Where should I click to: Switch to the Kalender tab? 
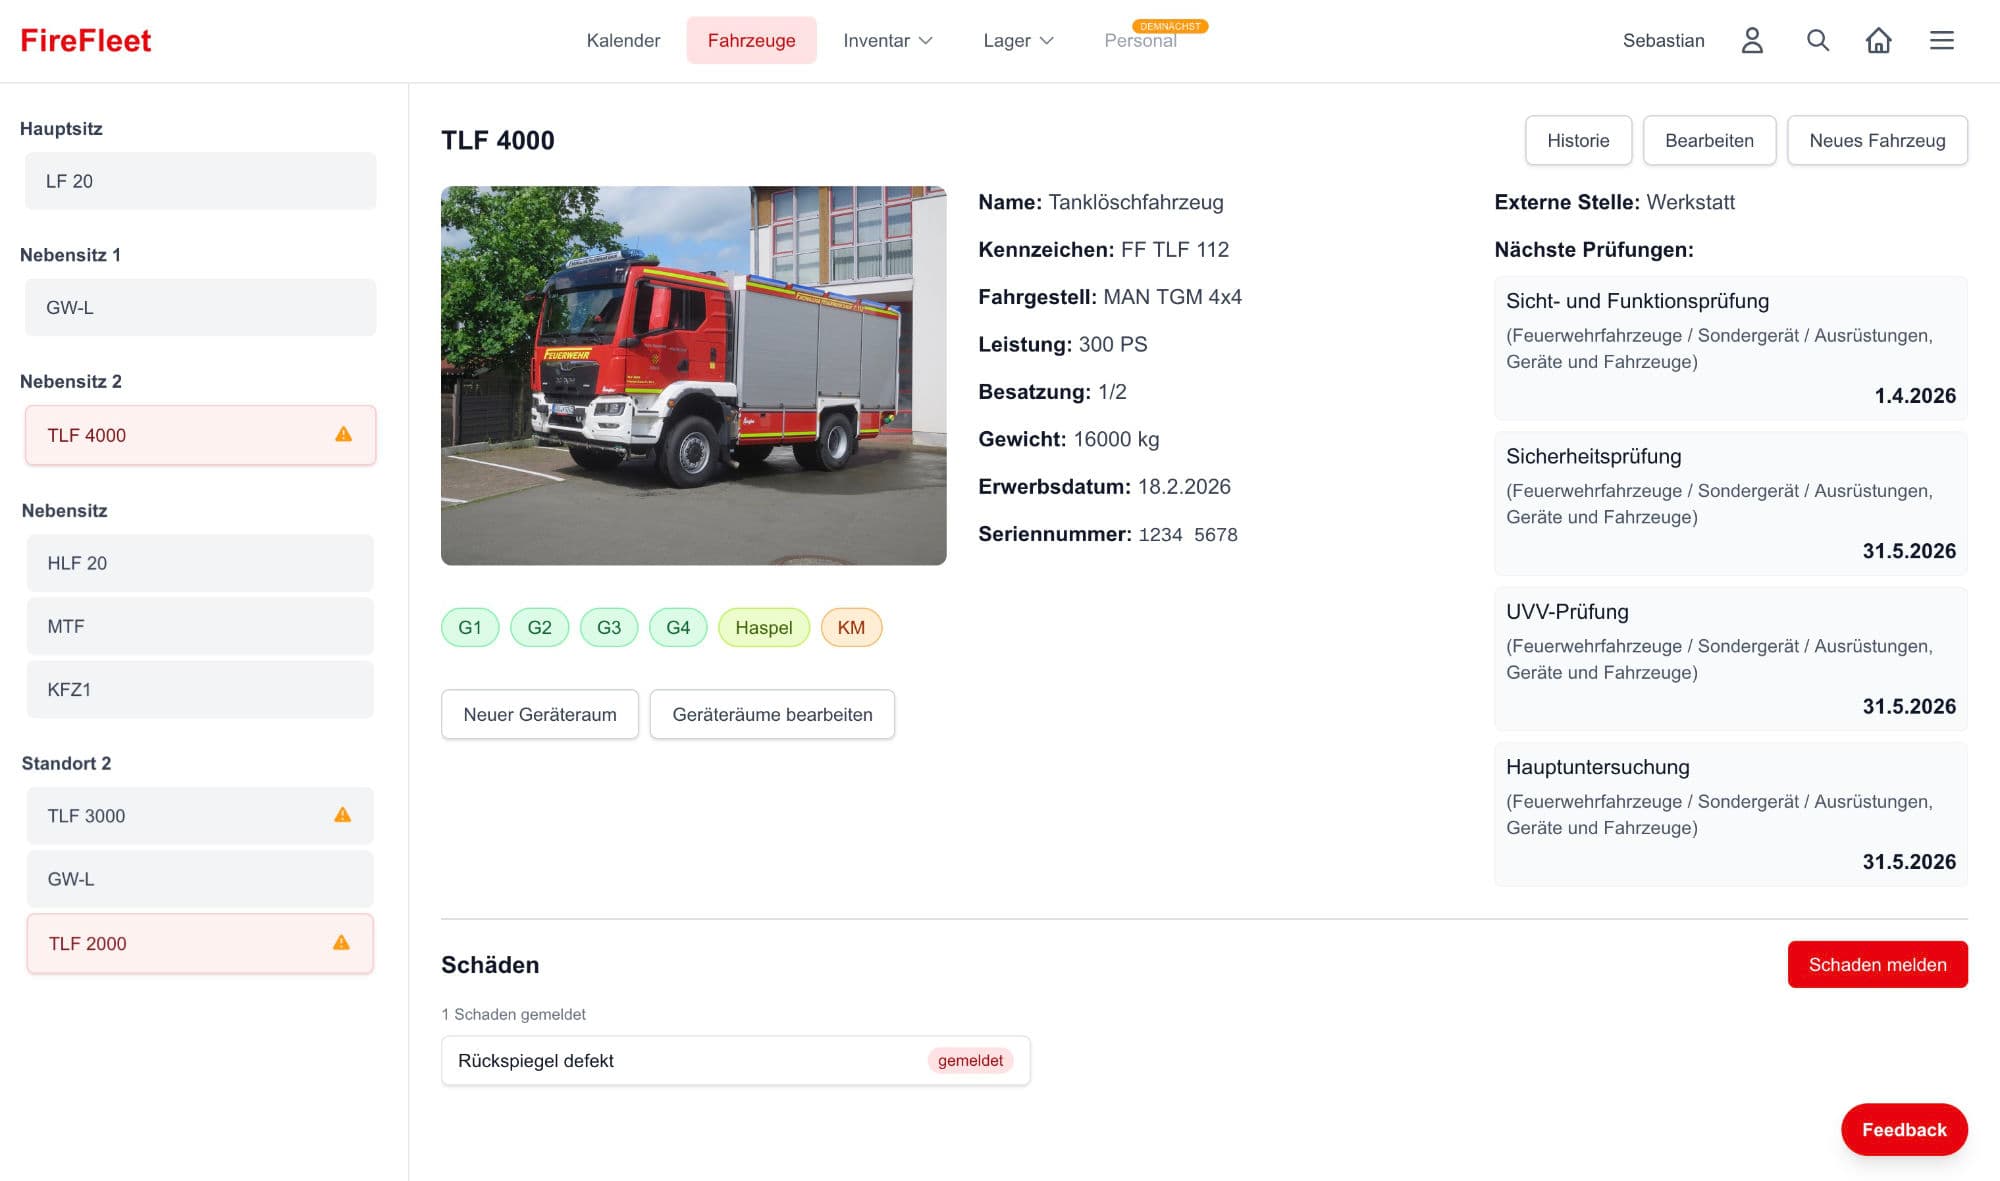623,40
